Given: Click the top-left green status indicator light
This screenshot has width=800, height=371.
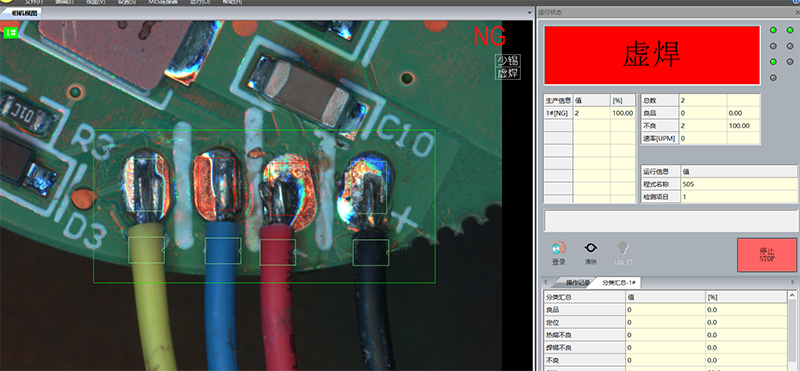Looking at the screenshot, I should point(773,30).
